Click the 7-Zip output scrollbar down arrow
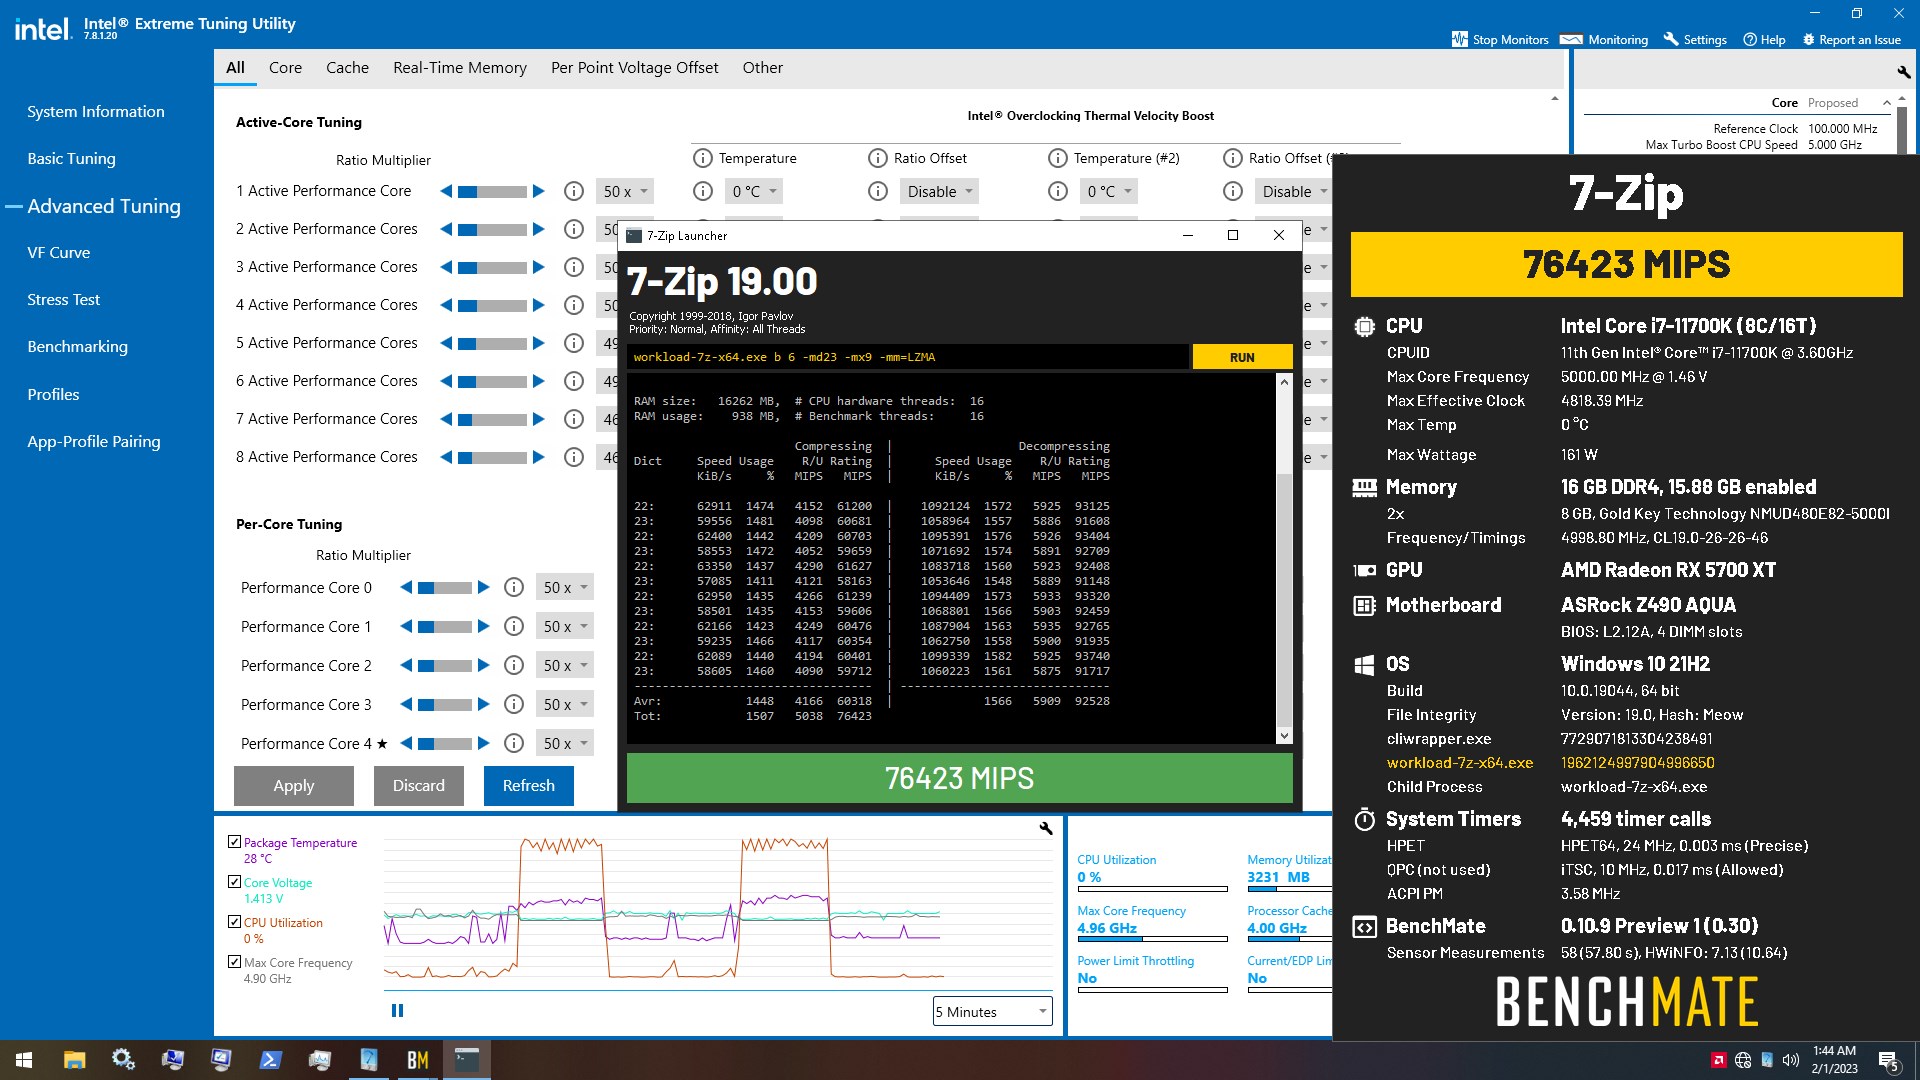 point(1284,736)
